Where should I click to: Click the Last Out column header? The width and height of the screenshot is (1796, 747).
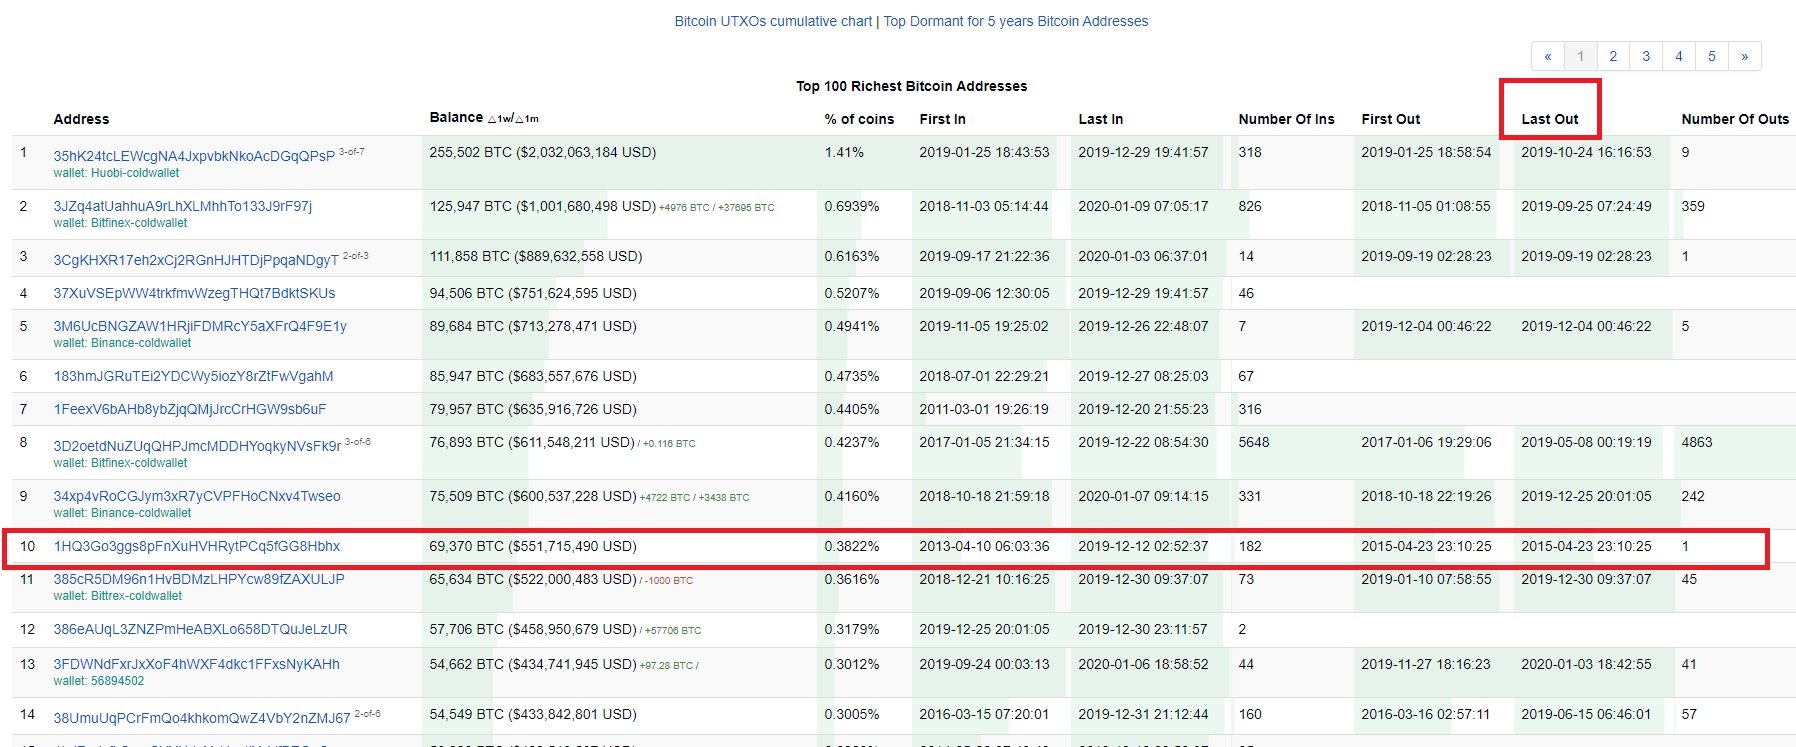pyautogui.click(x=1549, y=119)
